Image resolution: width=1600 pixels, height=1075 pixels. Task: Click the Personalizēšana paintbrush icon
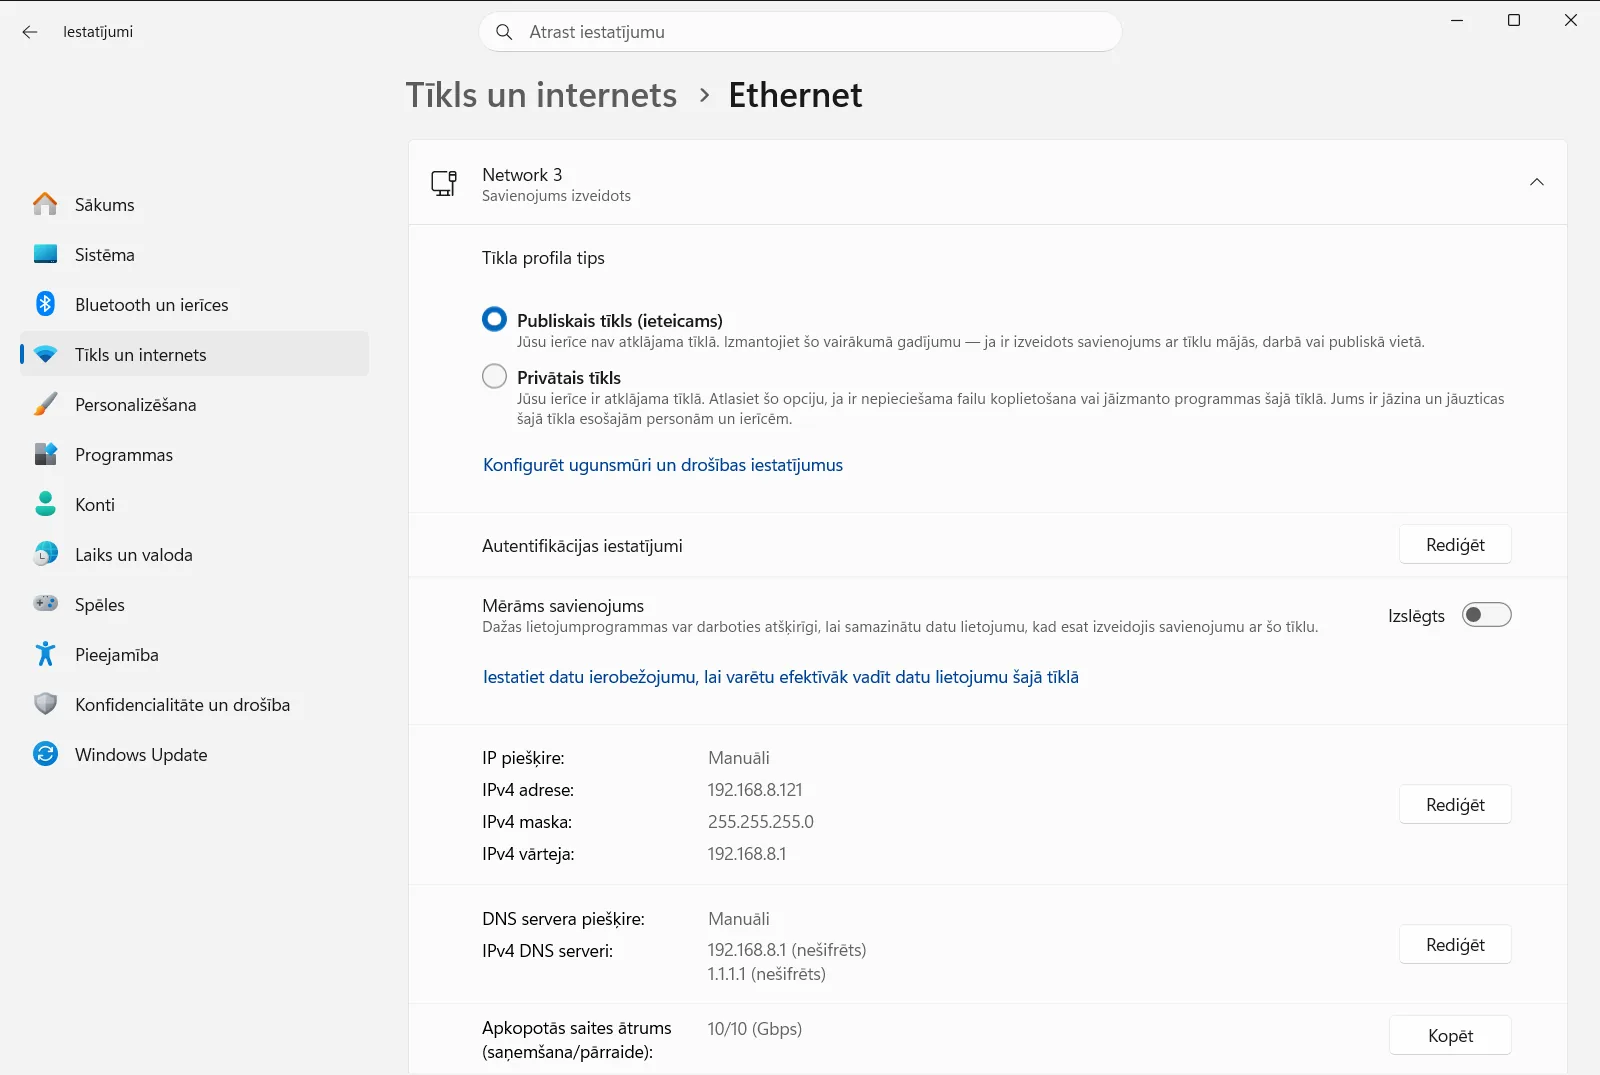45,404
